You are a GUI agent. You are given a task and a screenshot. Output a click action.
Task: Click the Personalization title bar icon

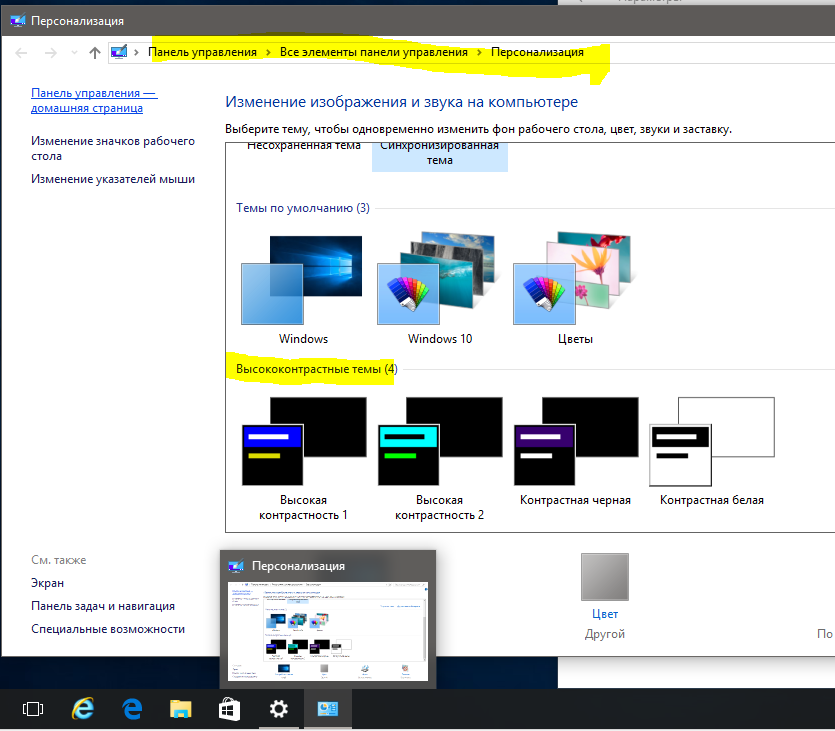[18, 21]
